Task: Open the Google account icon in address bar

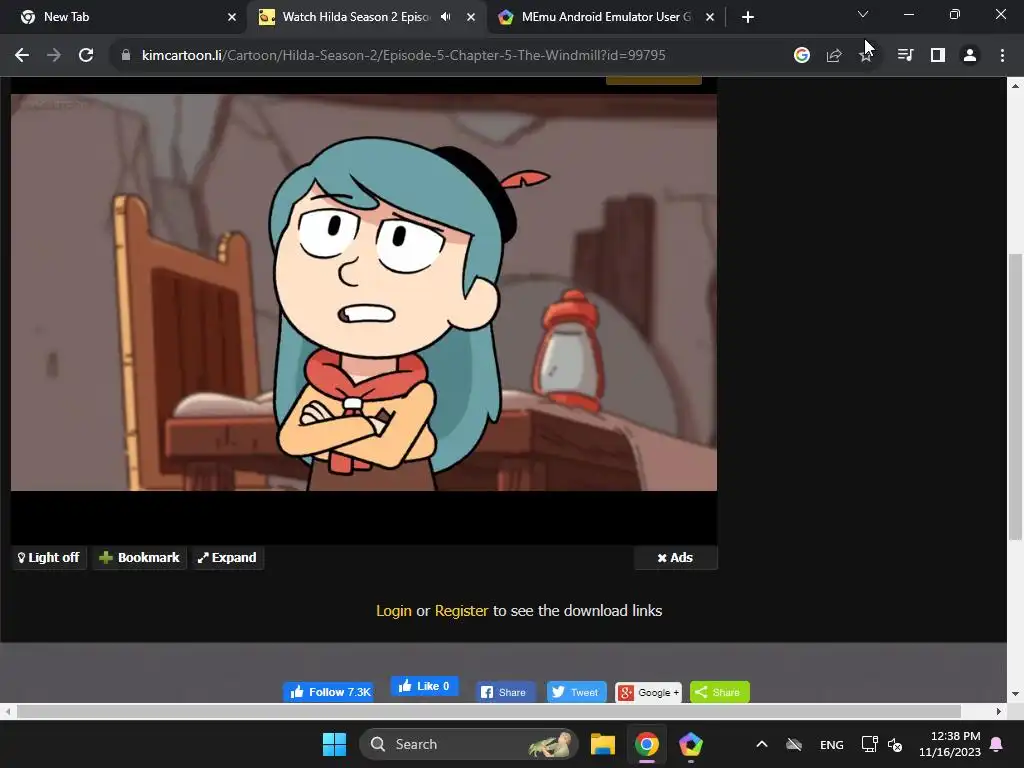Action: pos(802,56)
